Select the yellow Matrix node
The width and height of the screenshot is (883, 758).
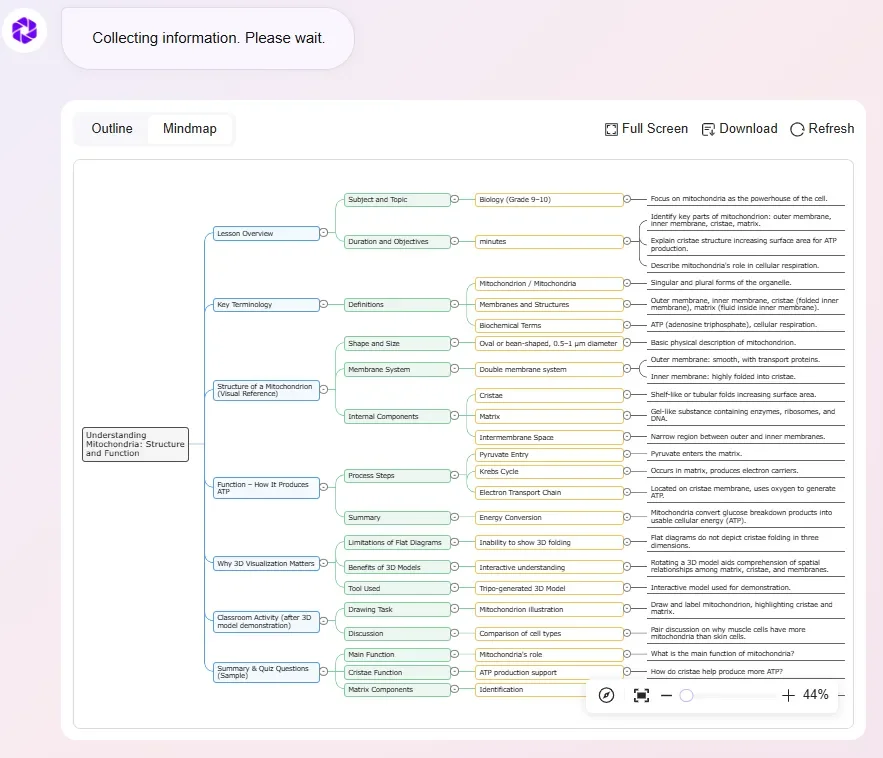coord(549,416)
